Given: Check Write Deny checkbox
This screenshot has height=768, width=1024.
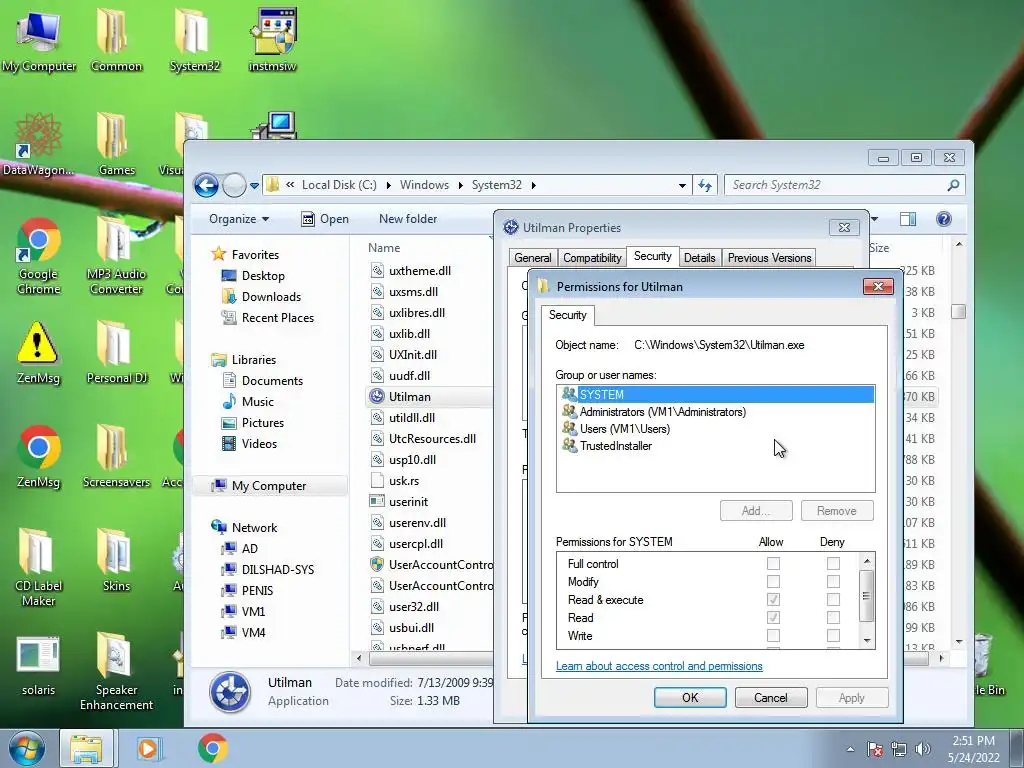Looking at the screenshot, I should tap(833, 635).
